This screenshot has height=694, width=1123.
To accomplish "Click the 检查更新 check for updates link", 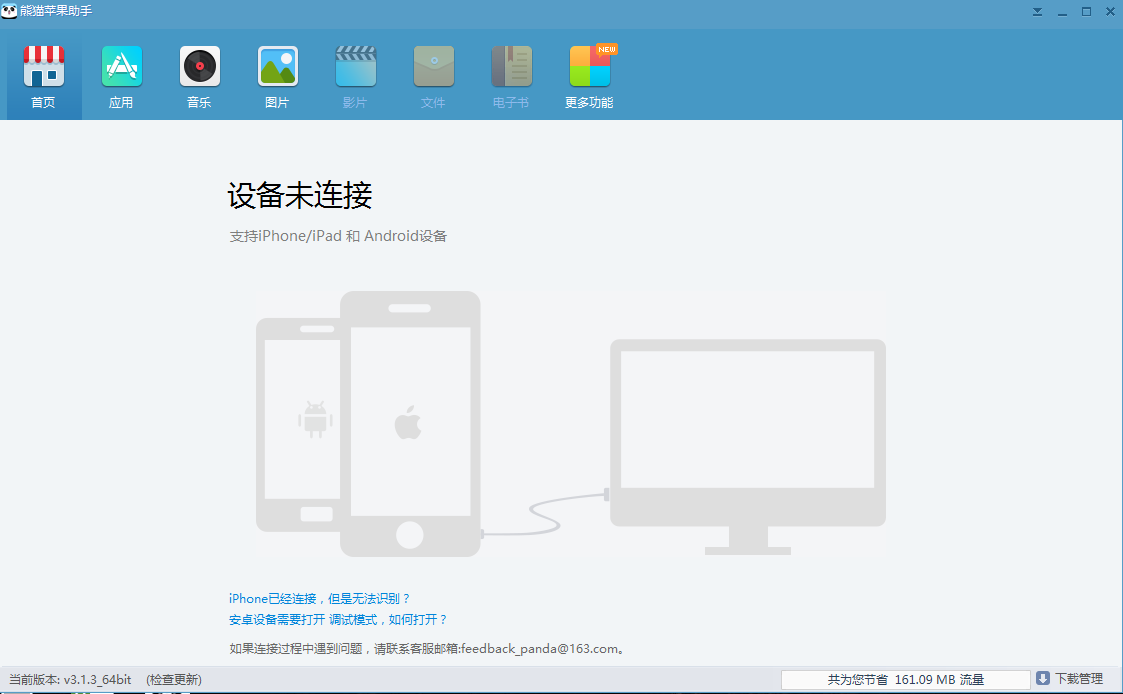I will (174, 680).
